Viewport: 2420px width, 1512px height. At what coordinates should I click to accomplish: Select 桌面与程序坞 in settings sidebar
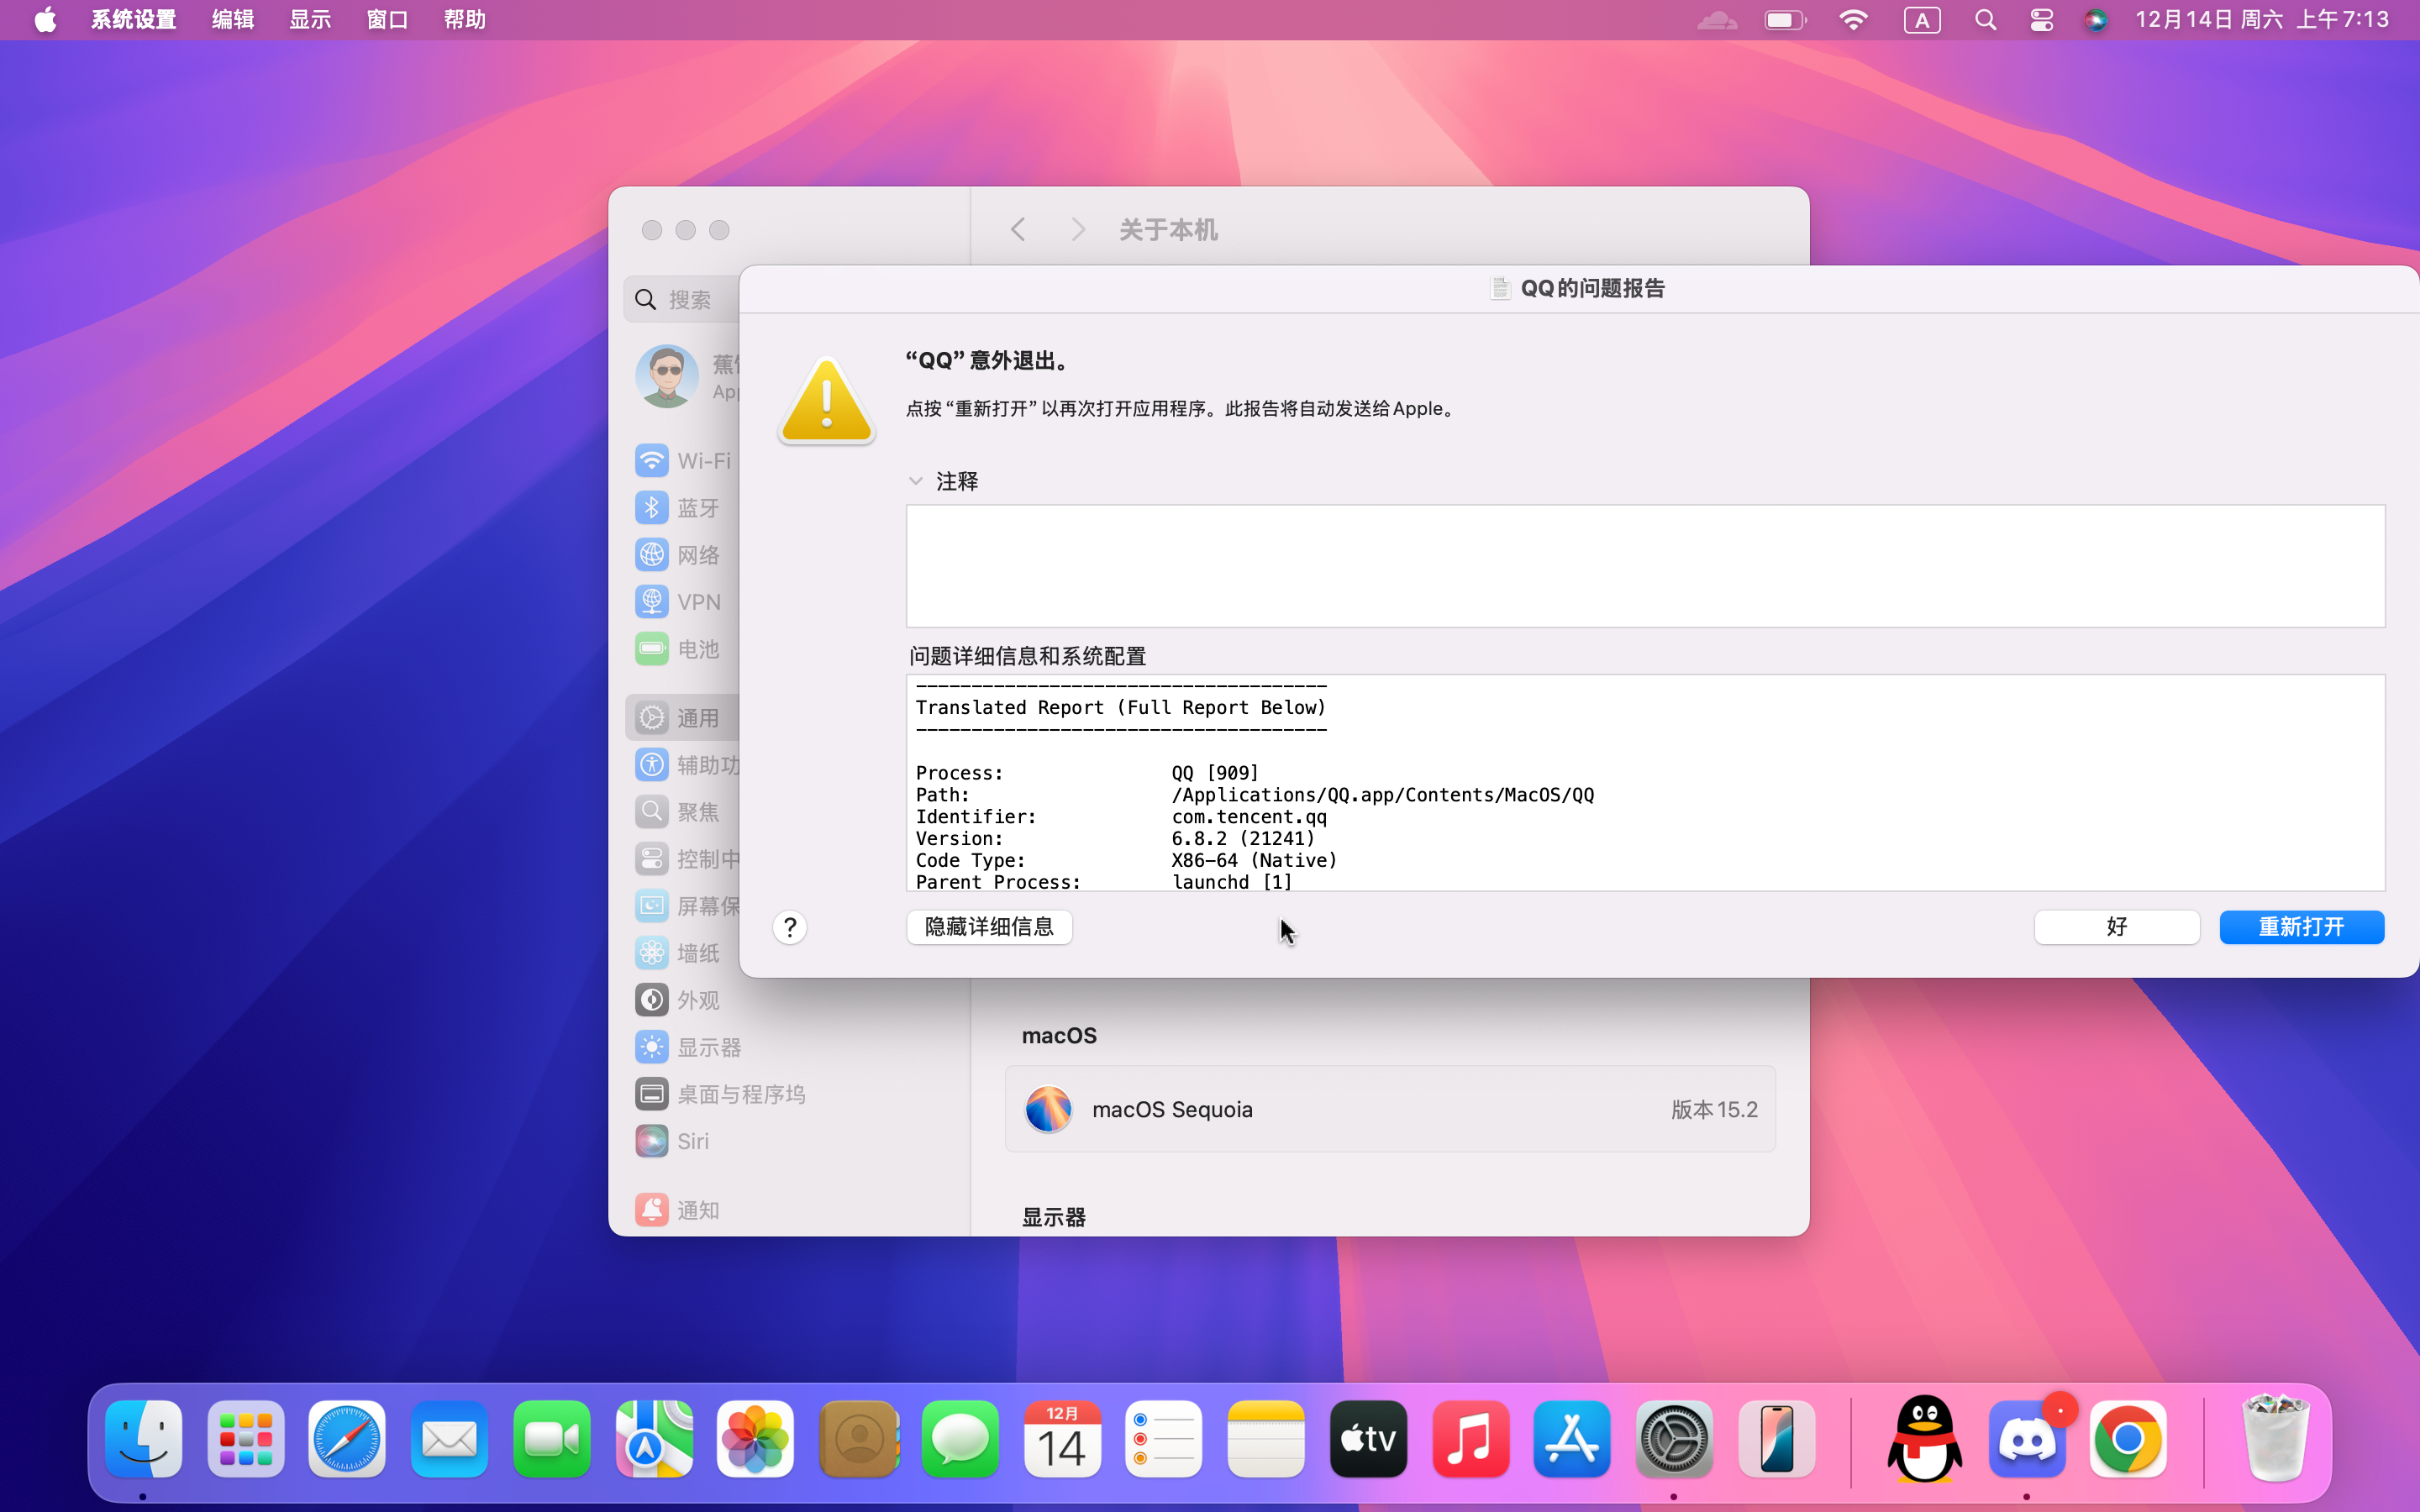790,1094
